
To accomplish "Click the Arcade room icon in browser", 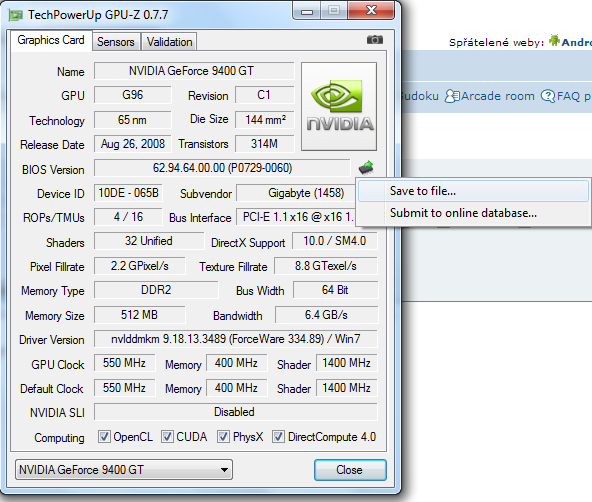I will tap(452, 96).
